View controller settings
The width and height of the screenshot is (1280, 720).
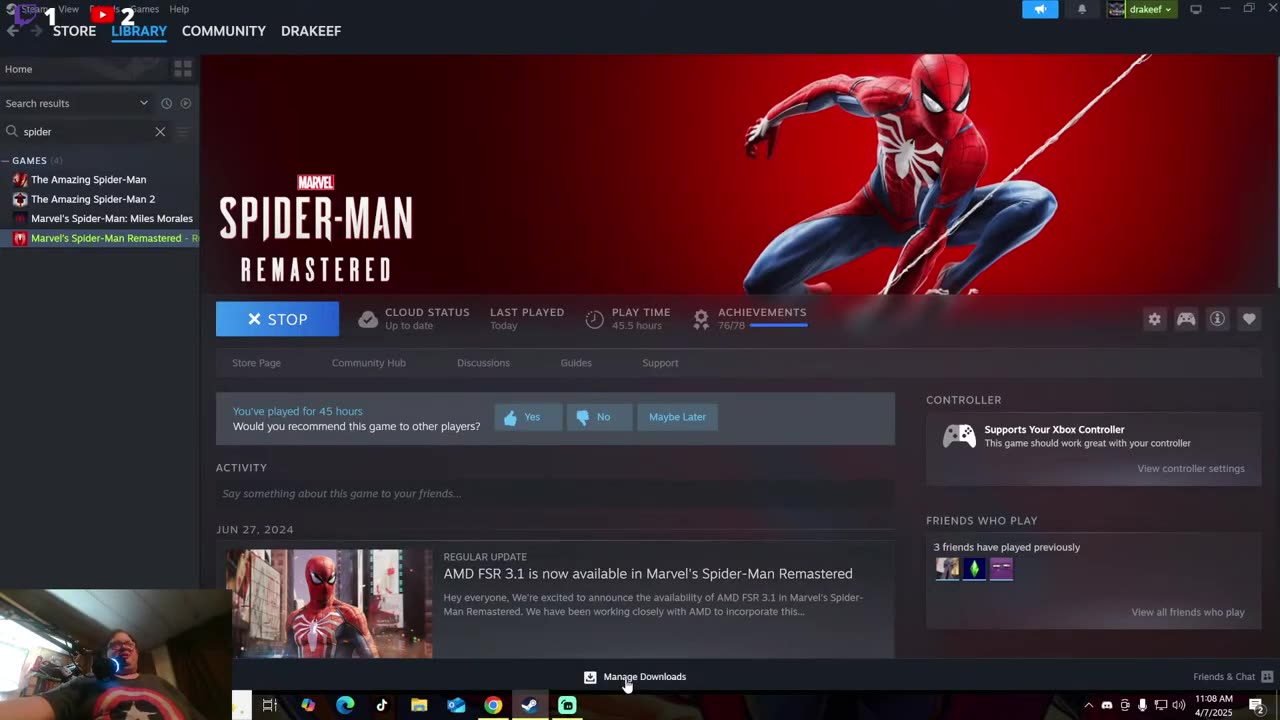pyautogui.click(x=1191, y=469)
